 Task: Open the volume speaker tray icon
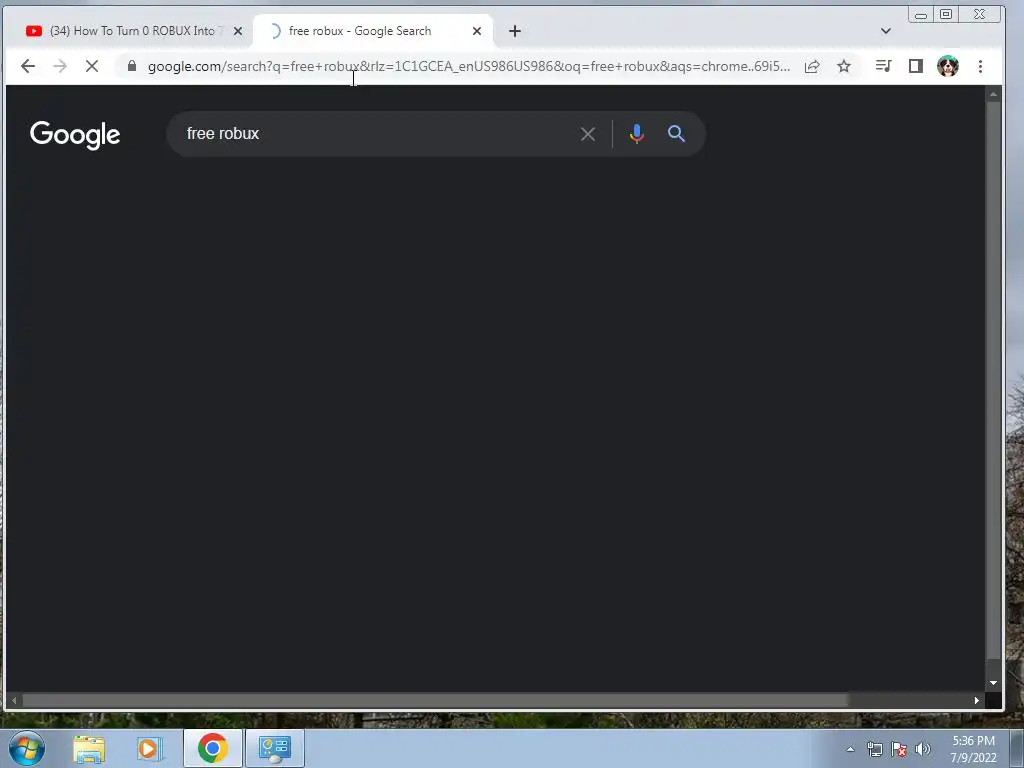click(x=923, y=749)
